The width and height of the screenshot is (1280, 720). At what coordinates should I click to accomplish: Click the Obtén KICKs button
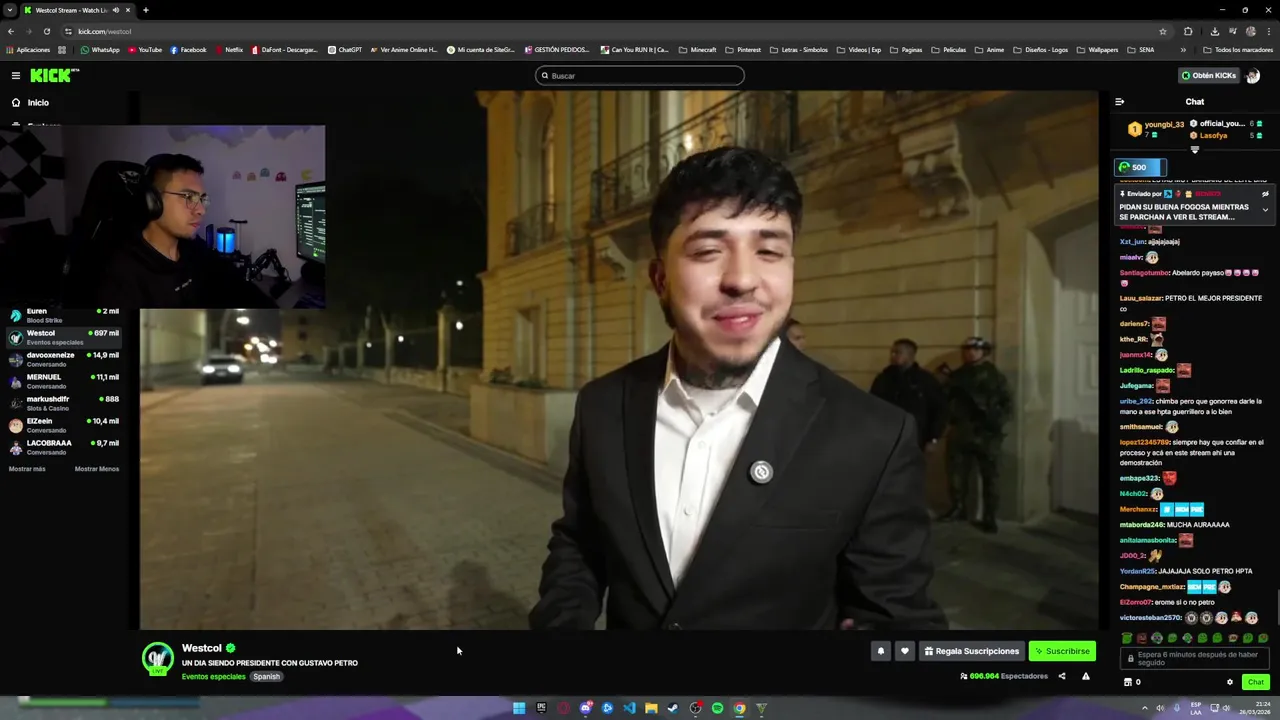pos(1208,75)
